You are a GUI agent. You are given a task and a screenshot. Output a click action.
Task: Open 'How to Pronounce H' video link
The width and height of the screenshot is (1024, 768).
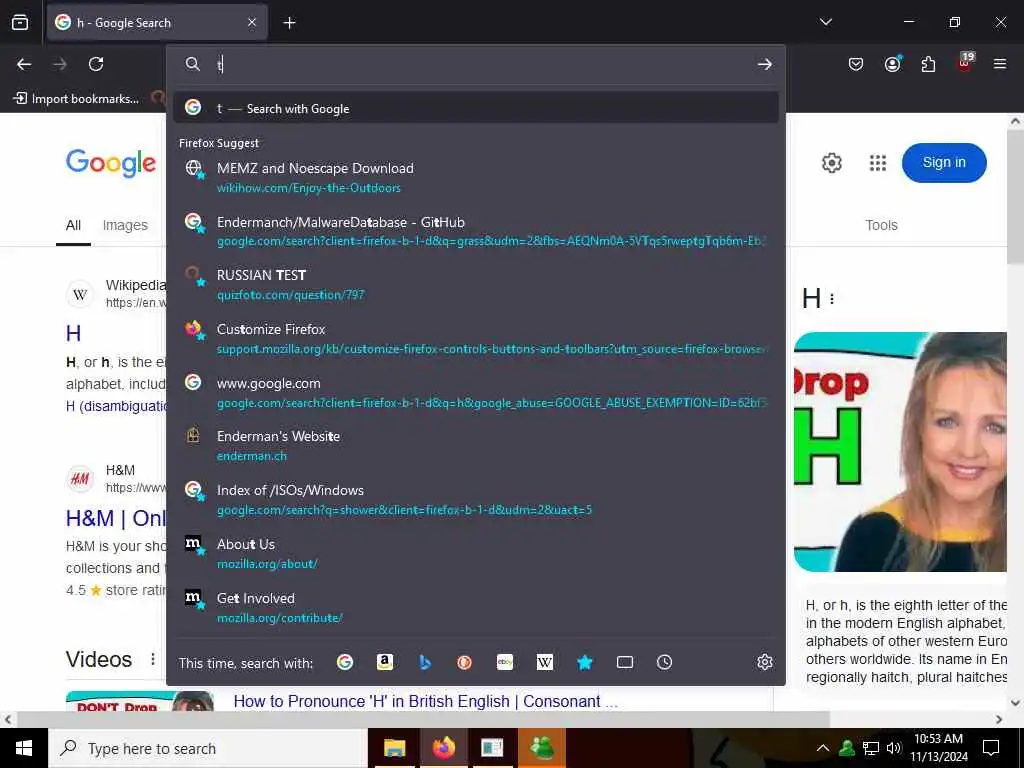(x=425, y=701)
